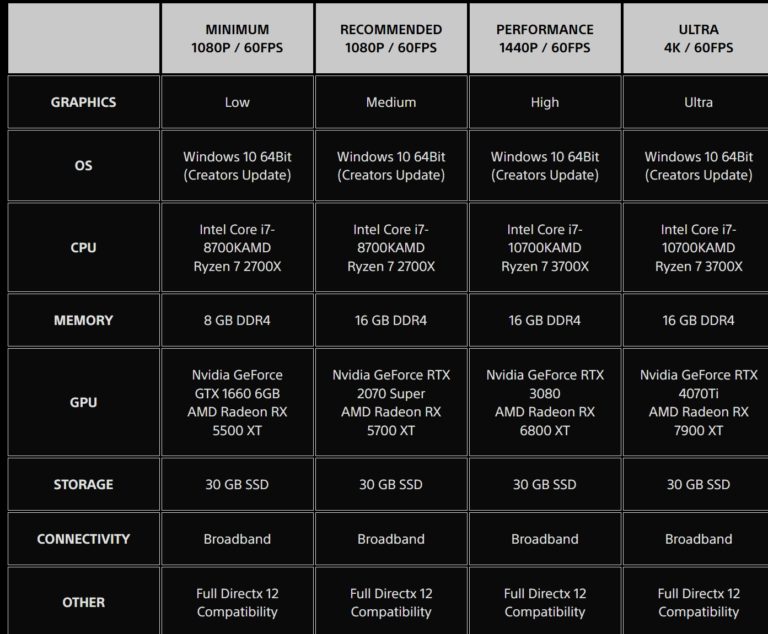Select the MEMORY row label

pyautogui.click(x=83, y=321)
